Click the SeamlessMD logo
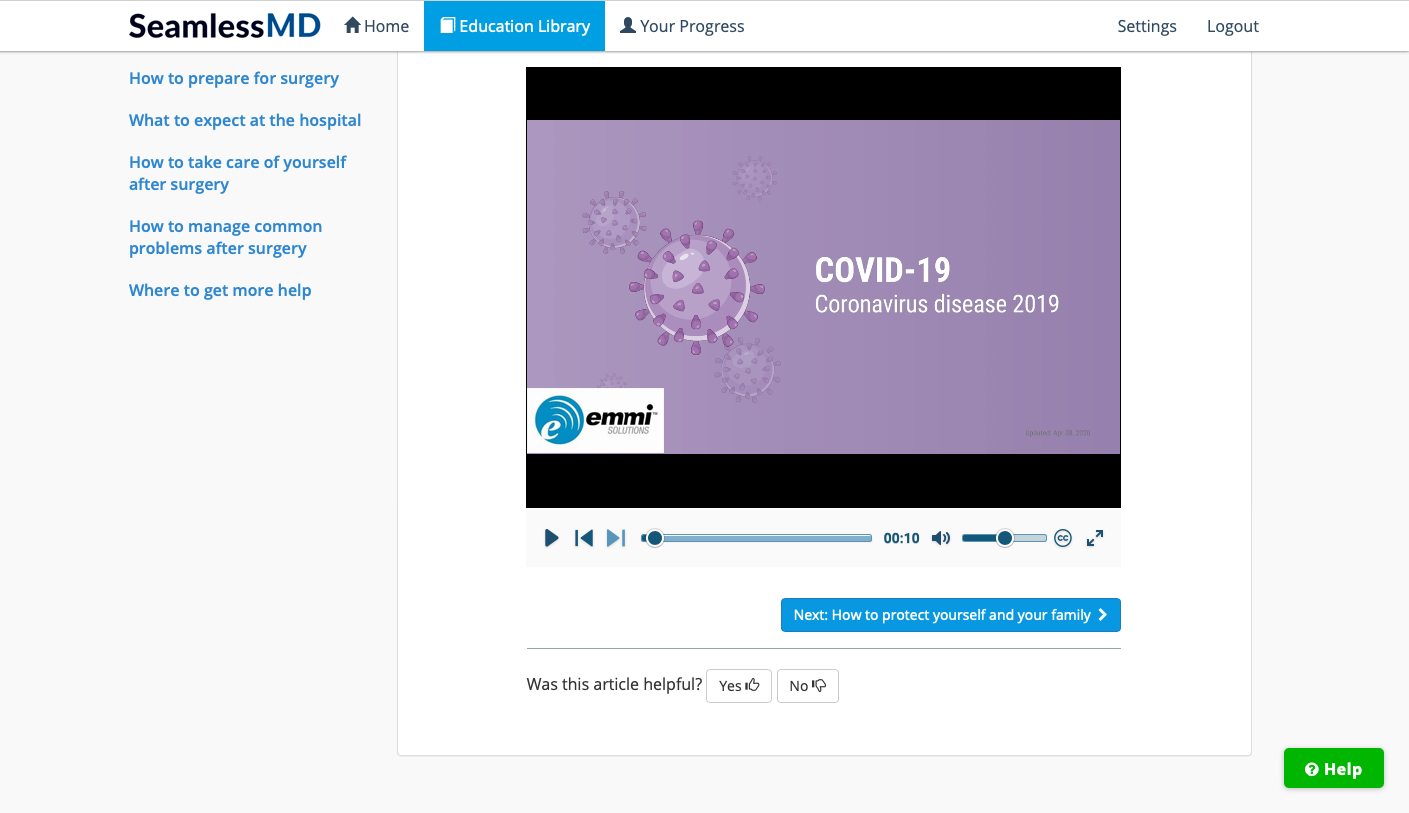Viewport: 1409px width, 813px height. pyautogui.click(x=225, y=26)
